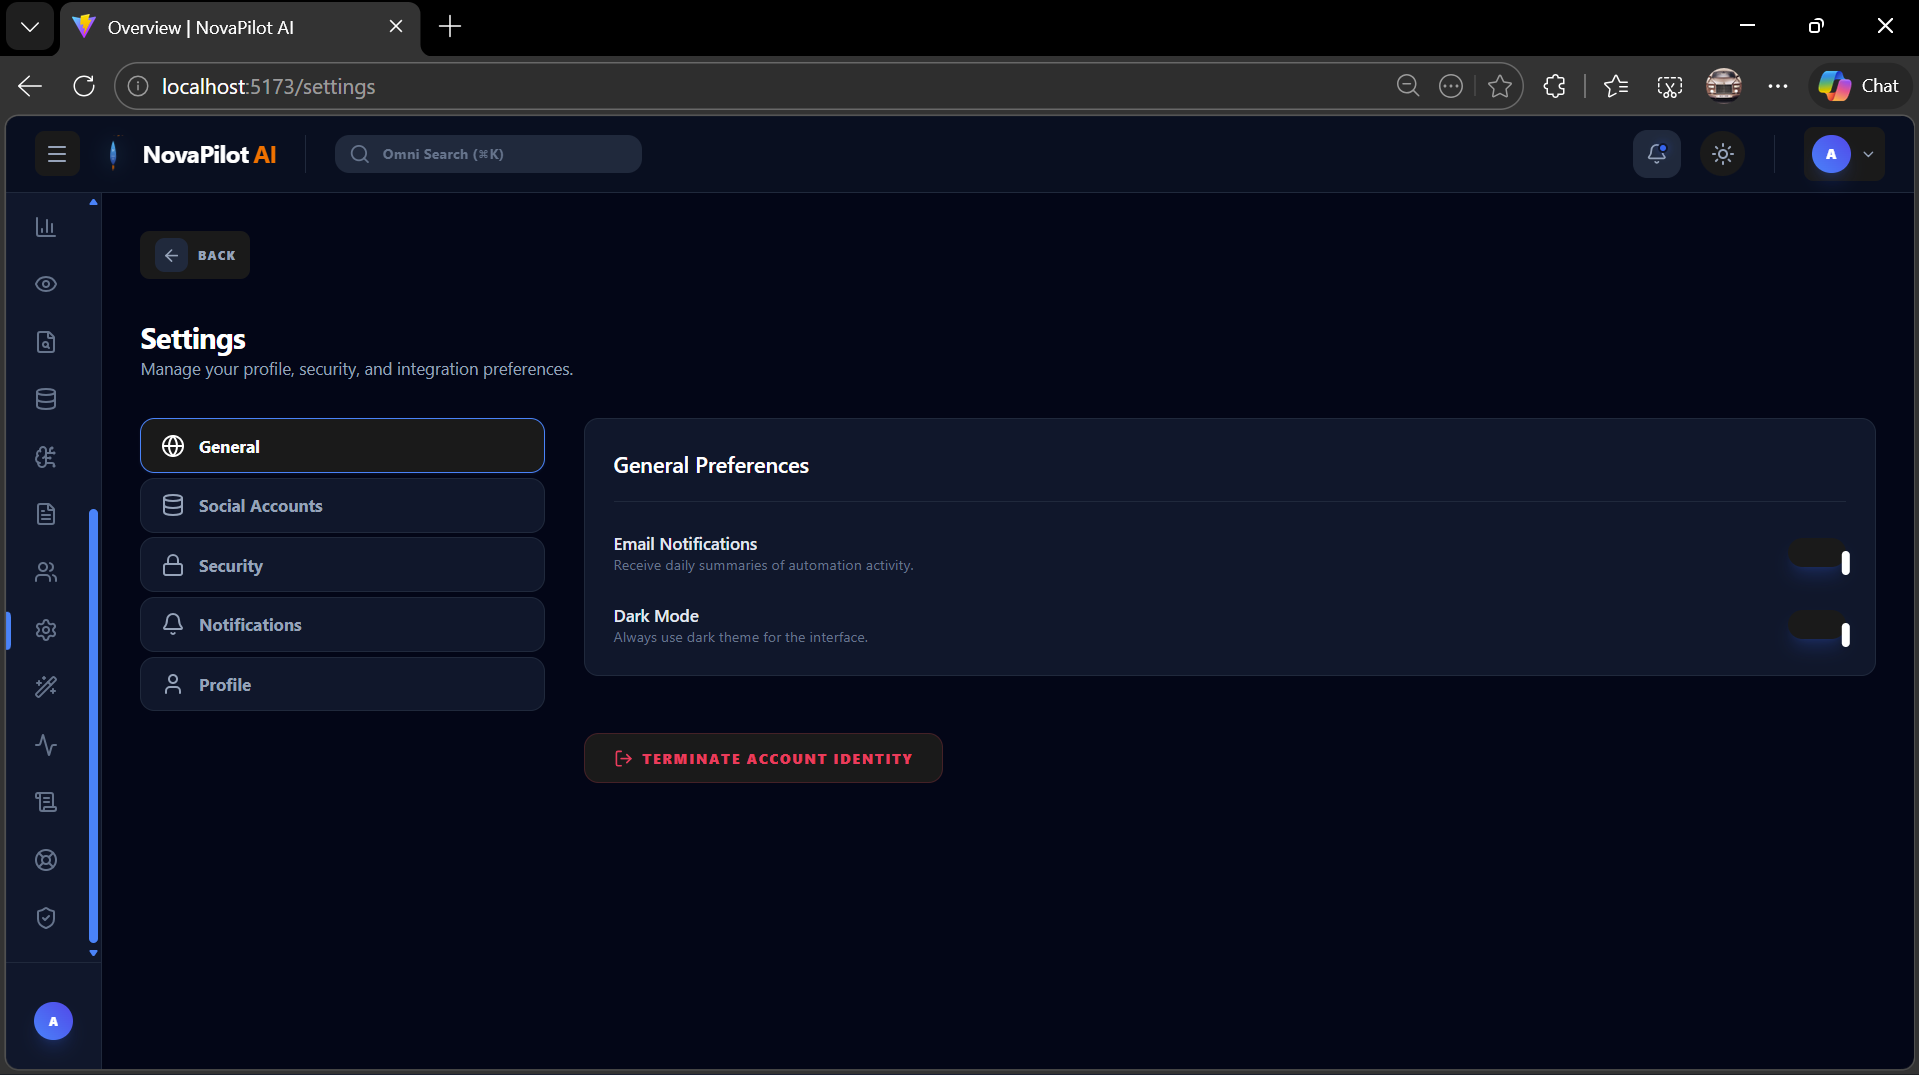1919x1075 pixels.
Task: Open the settings gear sidebar icon
Action: coord(46,630)
